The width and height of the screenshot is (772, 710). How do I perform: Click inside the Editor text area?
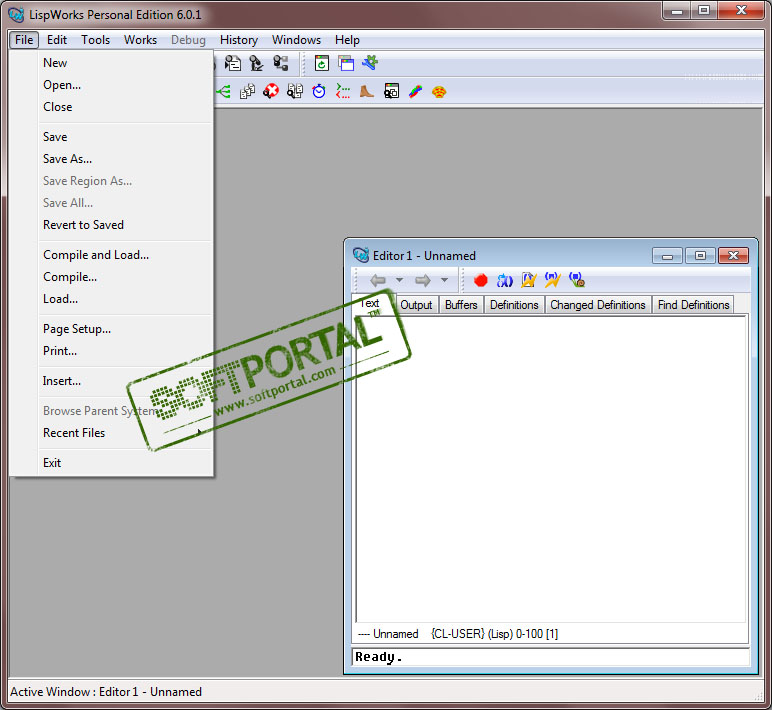pyautogui.click(x=550, y=469)
